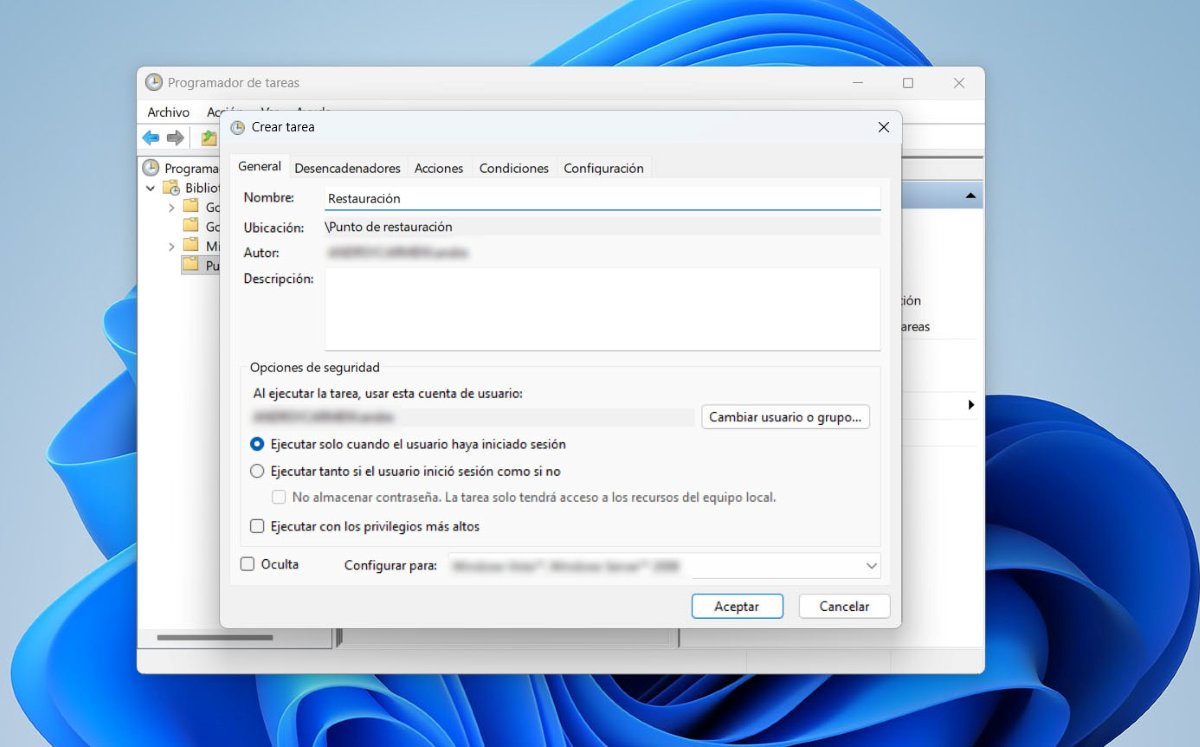Check the Oculta checkbox

246,564
